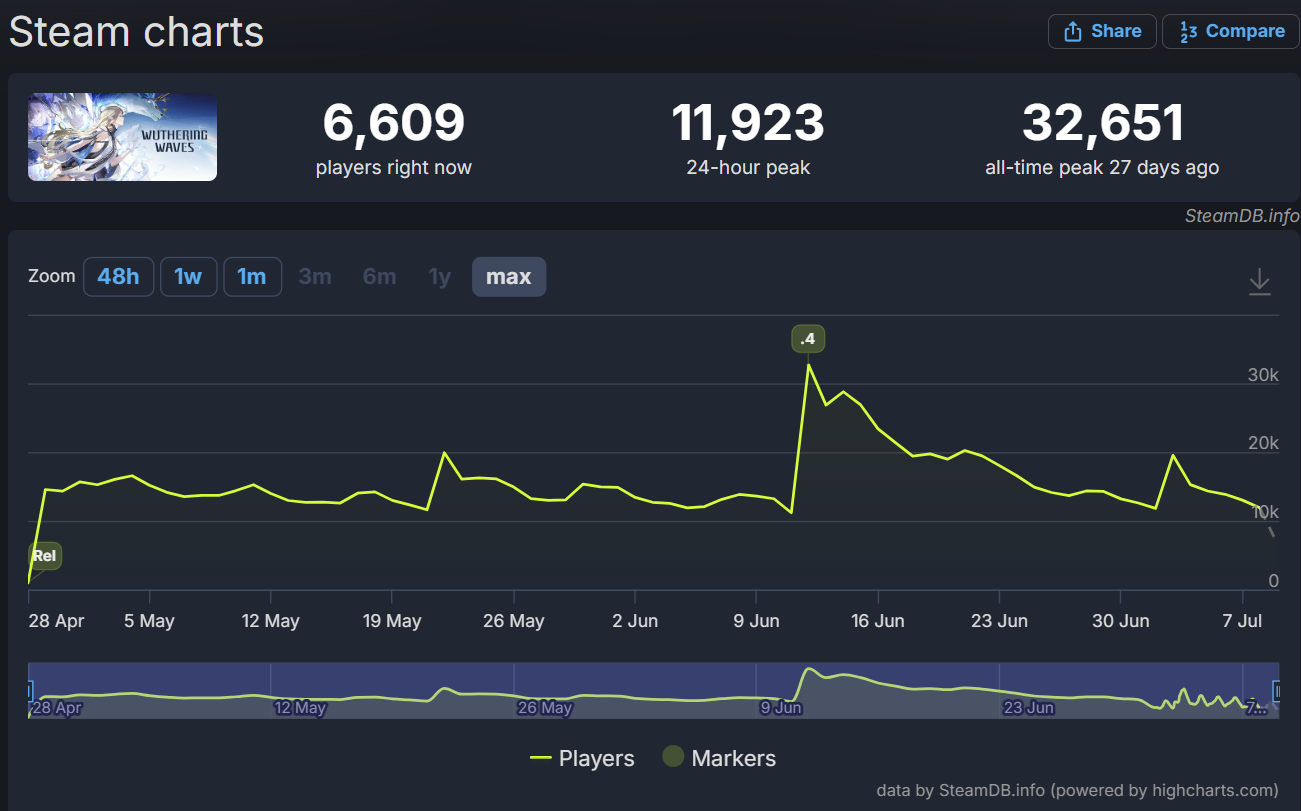Click the navigator 9 Jun label
The height and width of the screenshot is (811, 1301).
[x=781, y=708]
